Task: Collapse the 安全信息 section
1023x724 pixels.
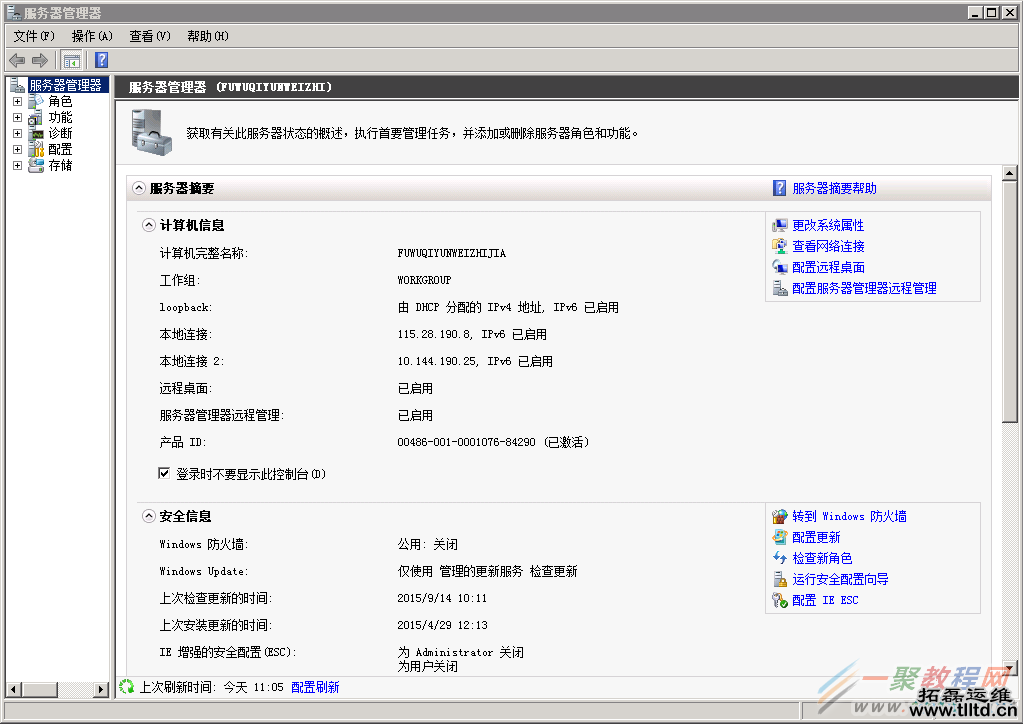Action: click(x=149, y=517)
